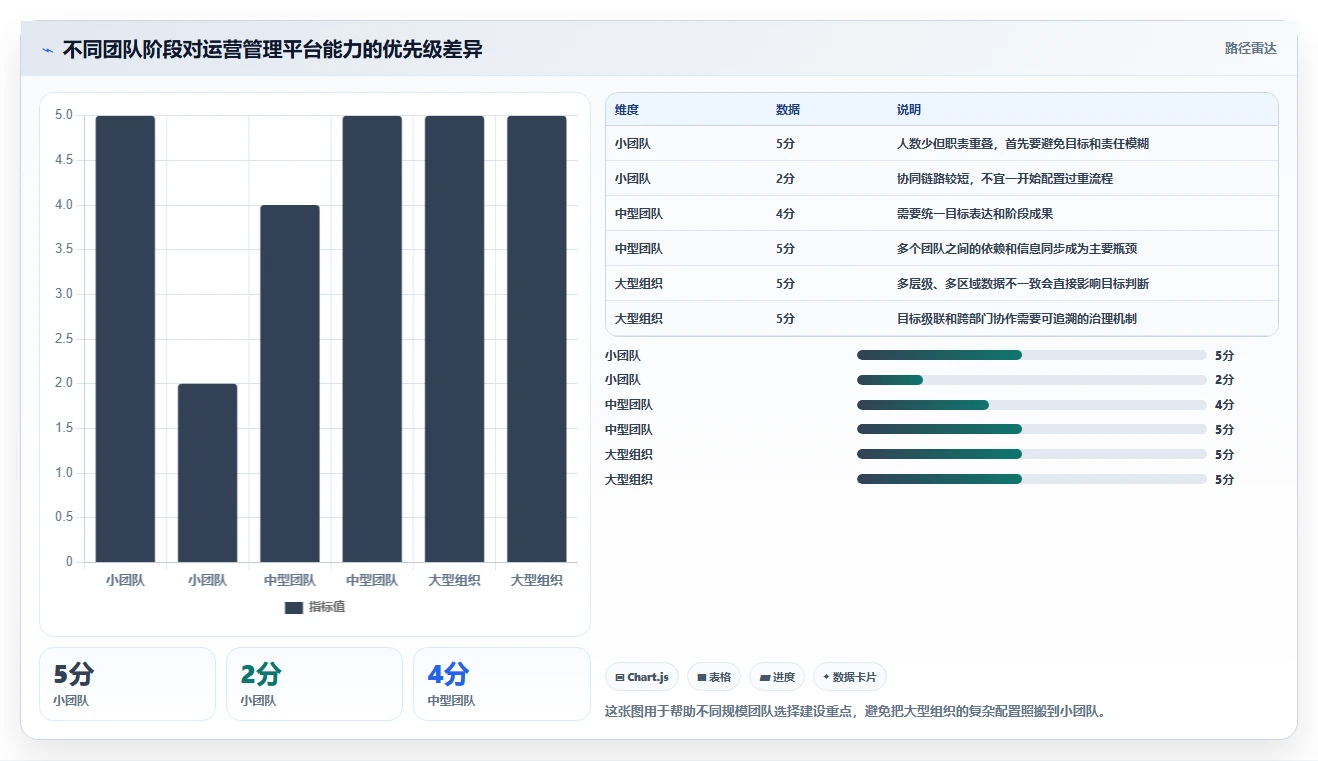This screenshot has width=1318, height=761.
Task: Click the 4分 value beside the progress bars
Action: click(x=1224, y=405)
